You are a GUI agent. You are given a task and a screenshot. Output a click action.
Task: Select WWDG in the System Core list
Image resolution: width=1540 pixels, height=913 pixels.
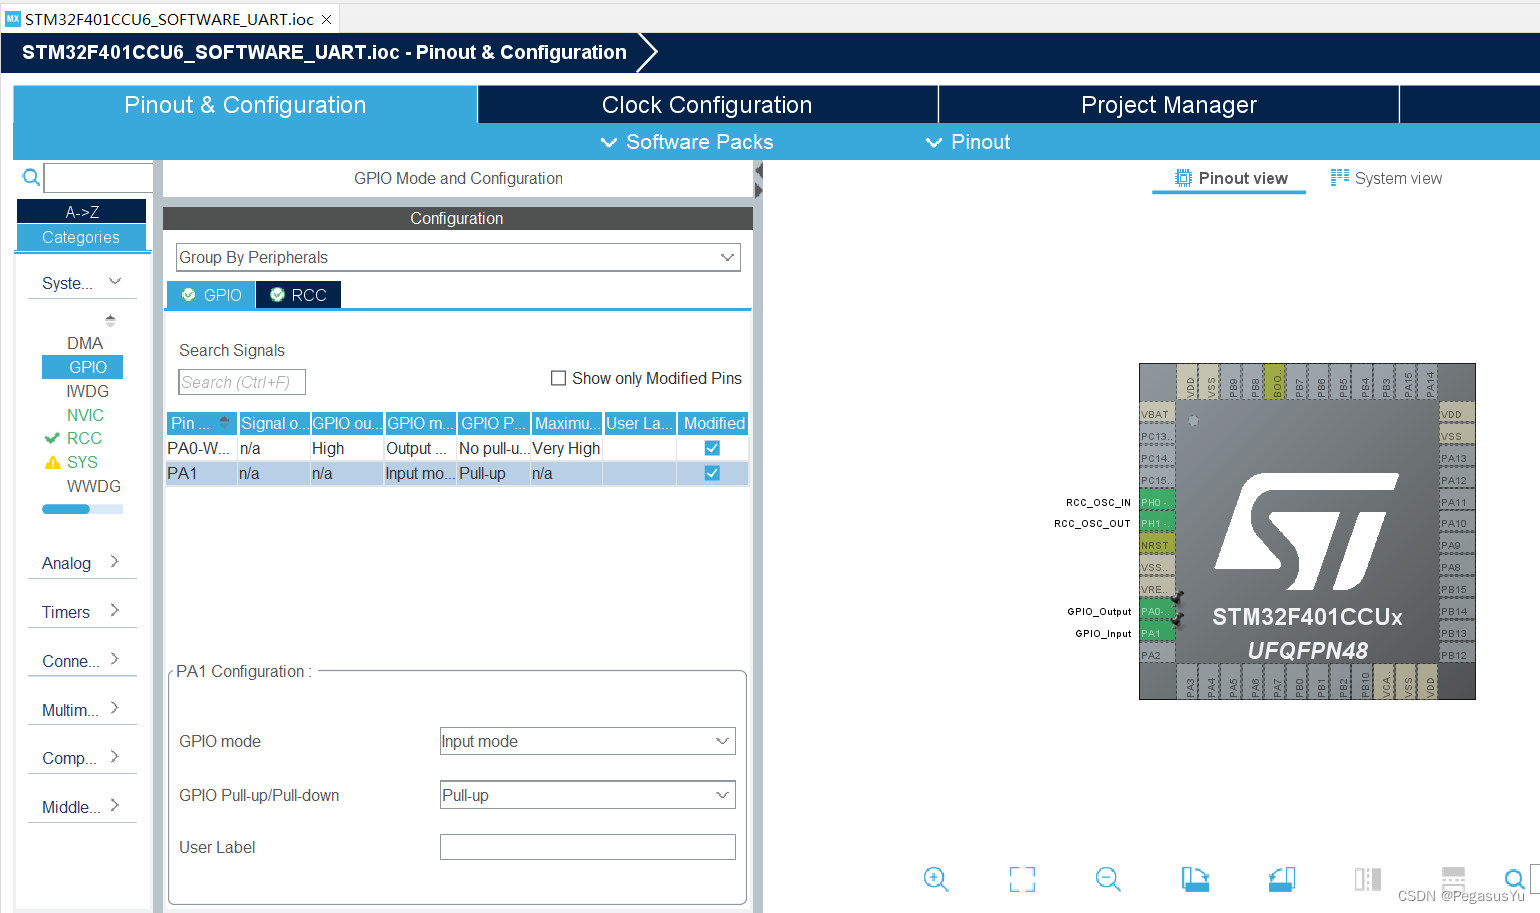(x=94, y=486)
